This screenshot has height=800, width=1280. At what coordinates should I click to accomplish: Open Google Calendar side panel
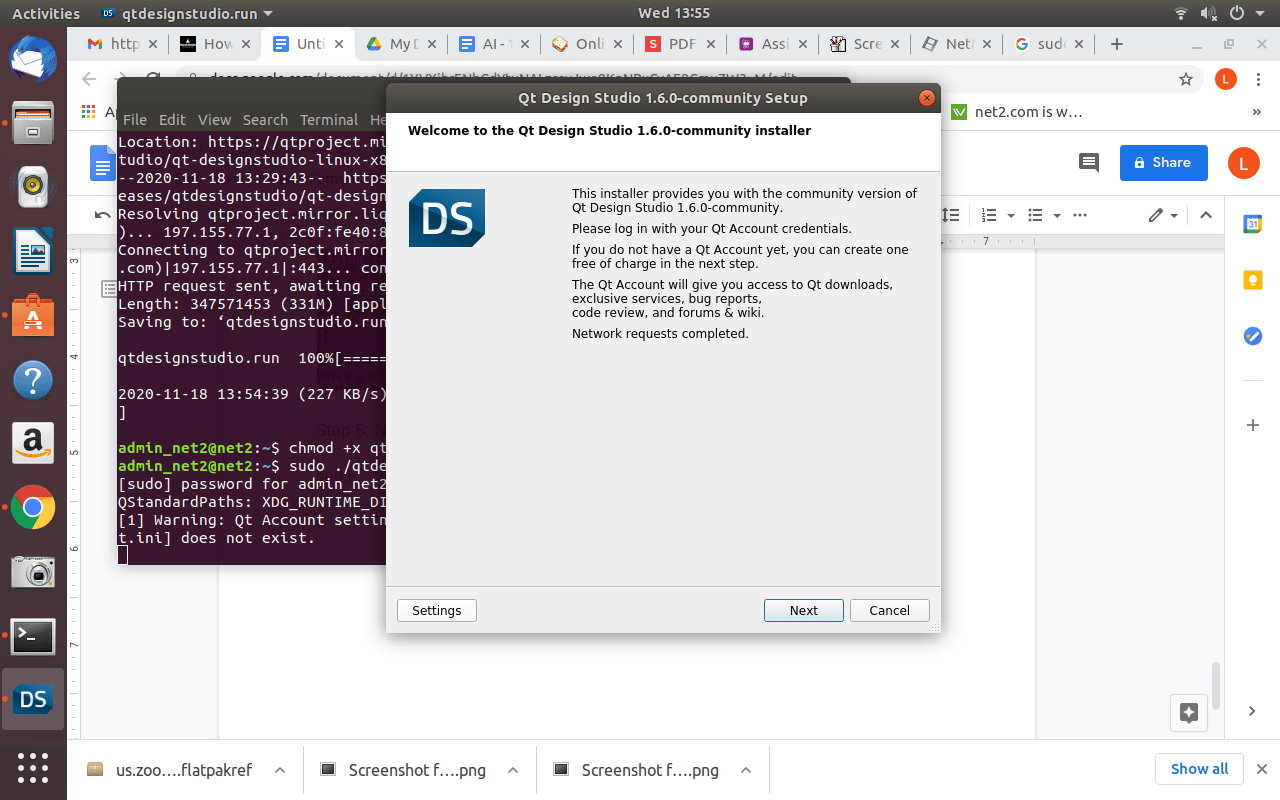point(1252,225)
